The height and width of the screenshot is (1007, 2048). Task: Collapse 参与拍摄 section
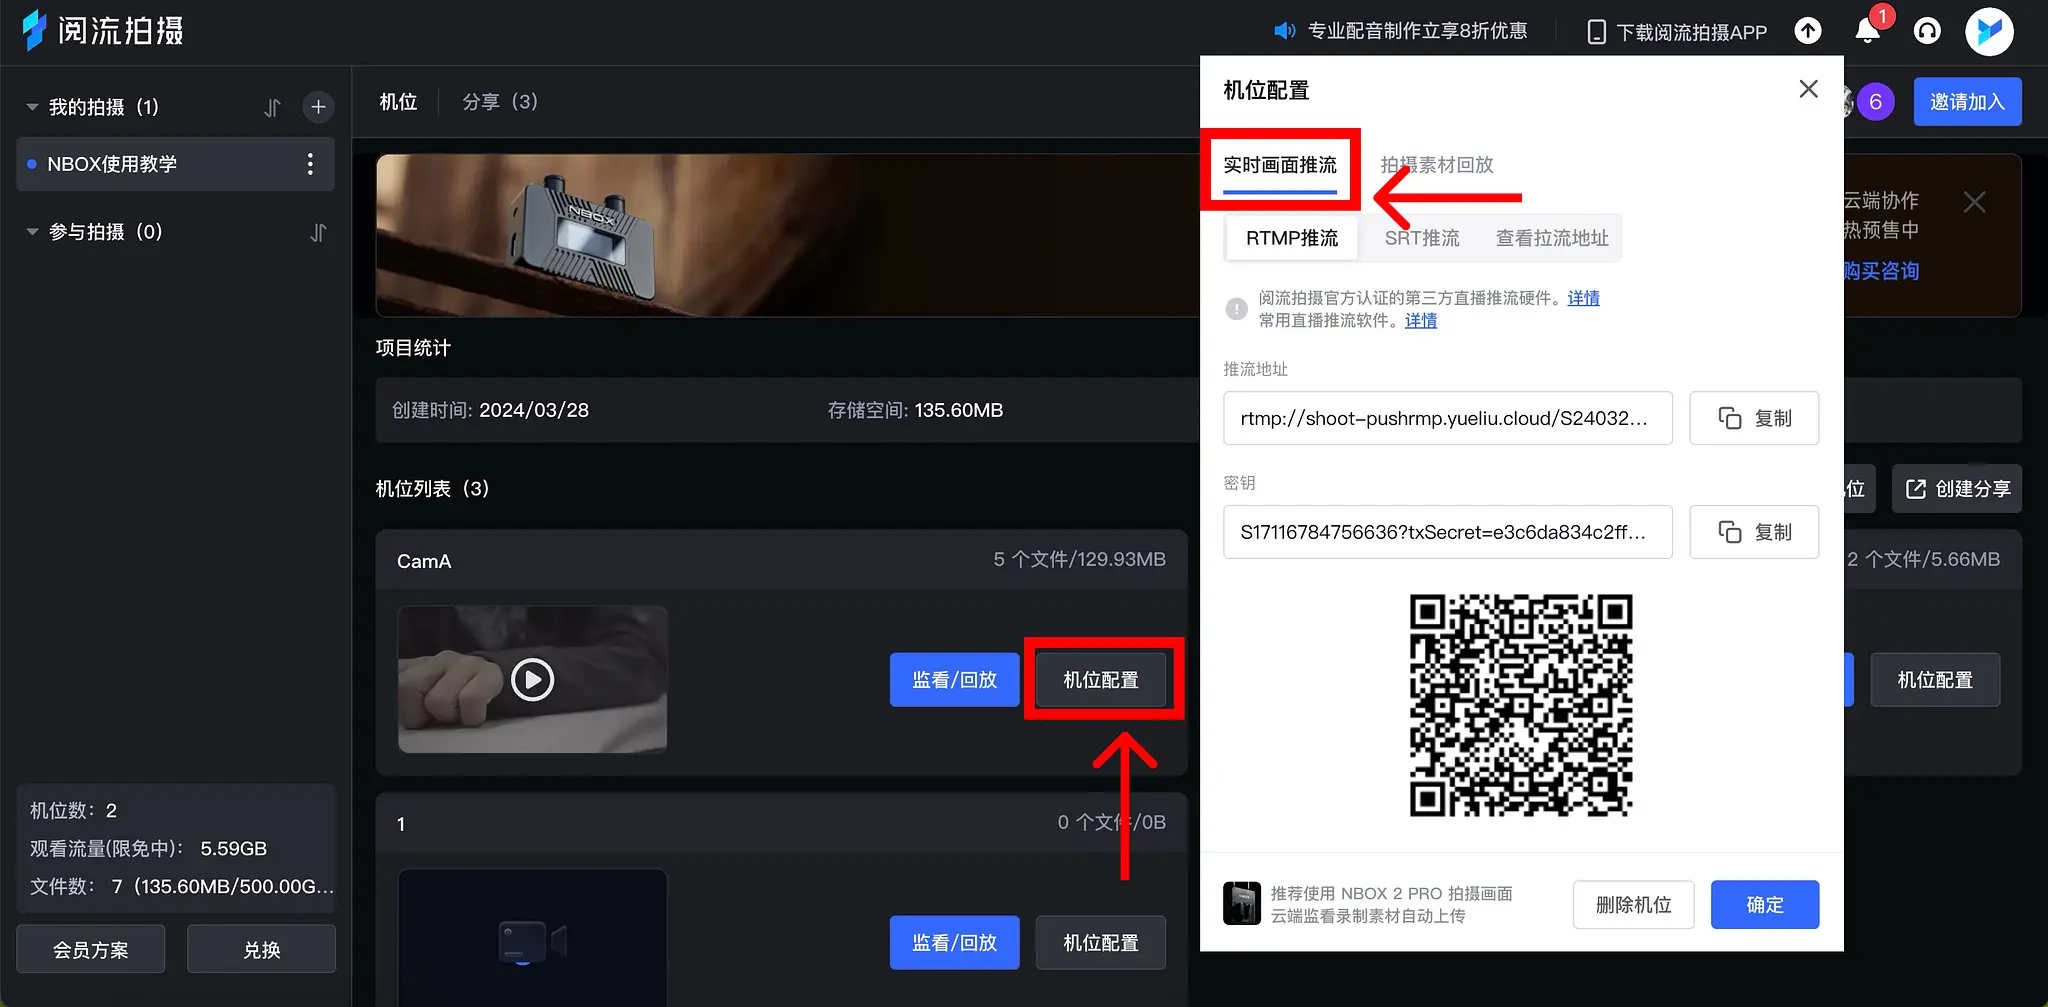tap(32, 232)
